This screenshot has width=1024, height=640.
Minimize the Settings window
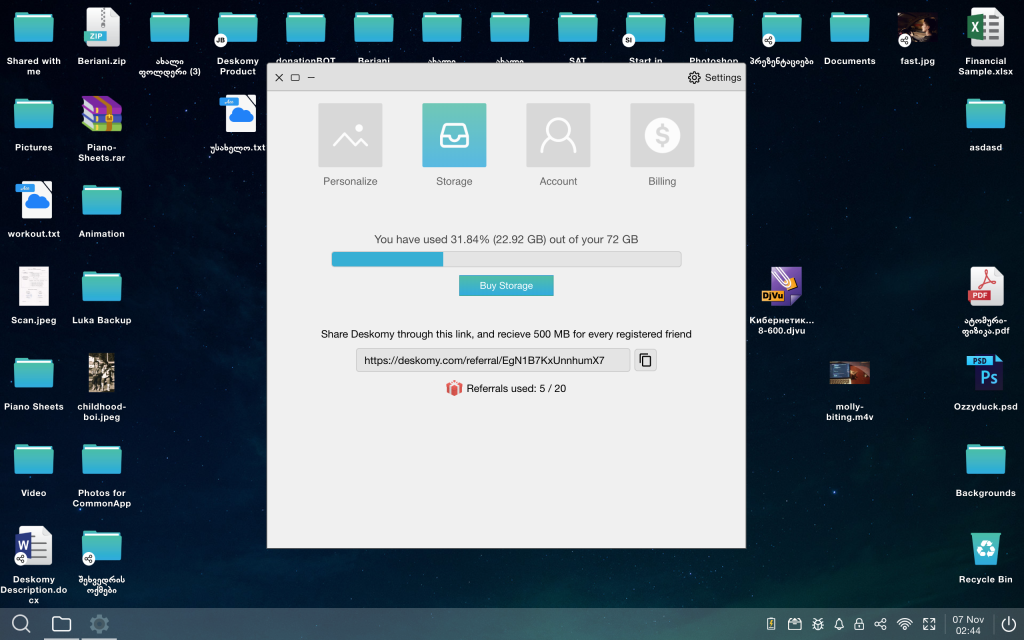[312, 78]
